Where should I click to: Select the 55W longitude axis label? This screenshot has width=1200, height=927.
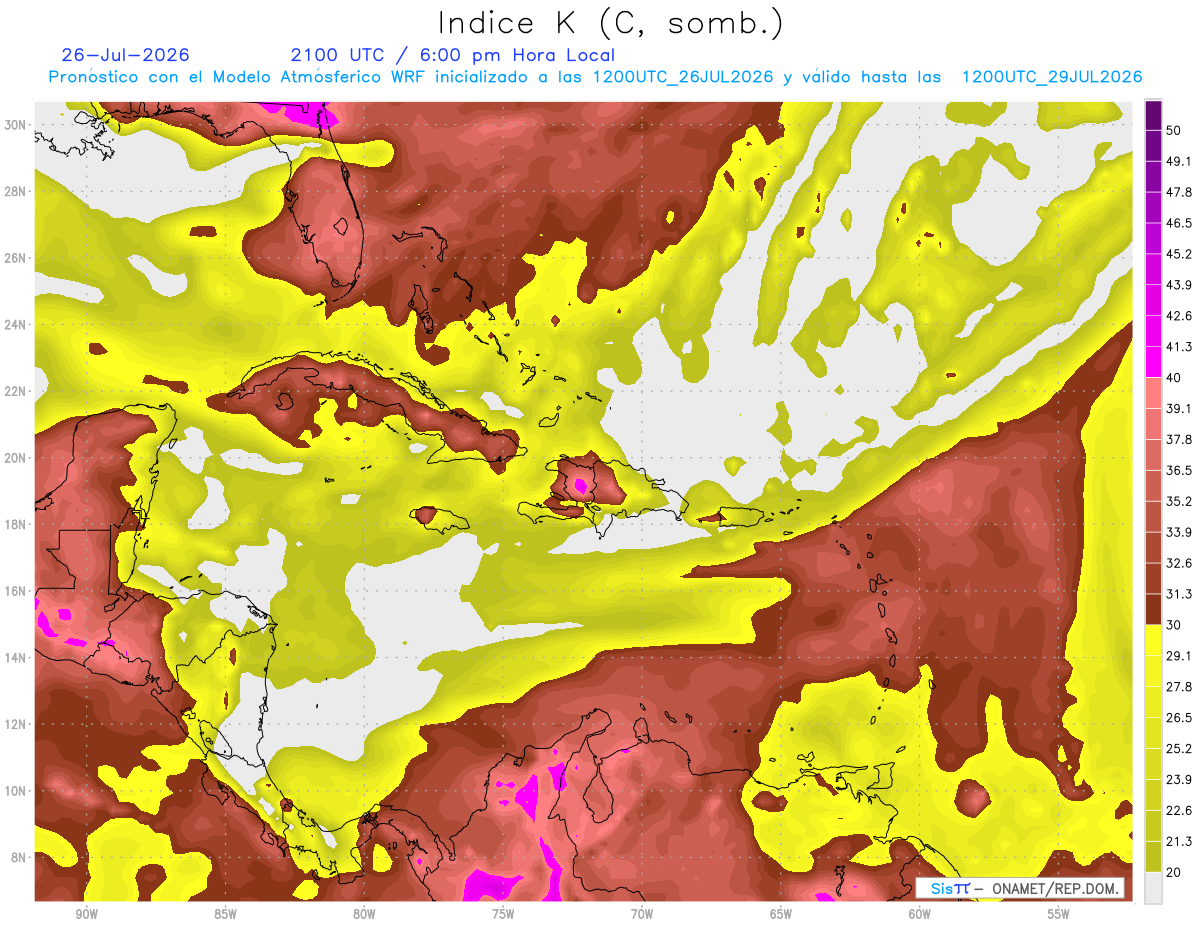tap(1059, 914)
